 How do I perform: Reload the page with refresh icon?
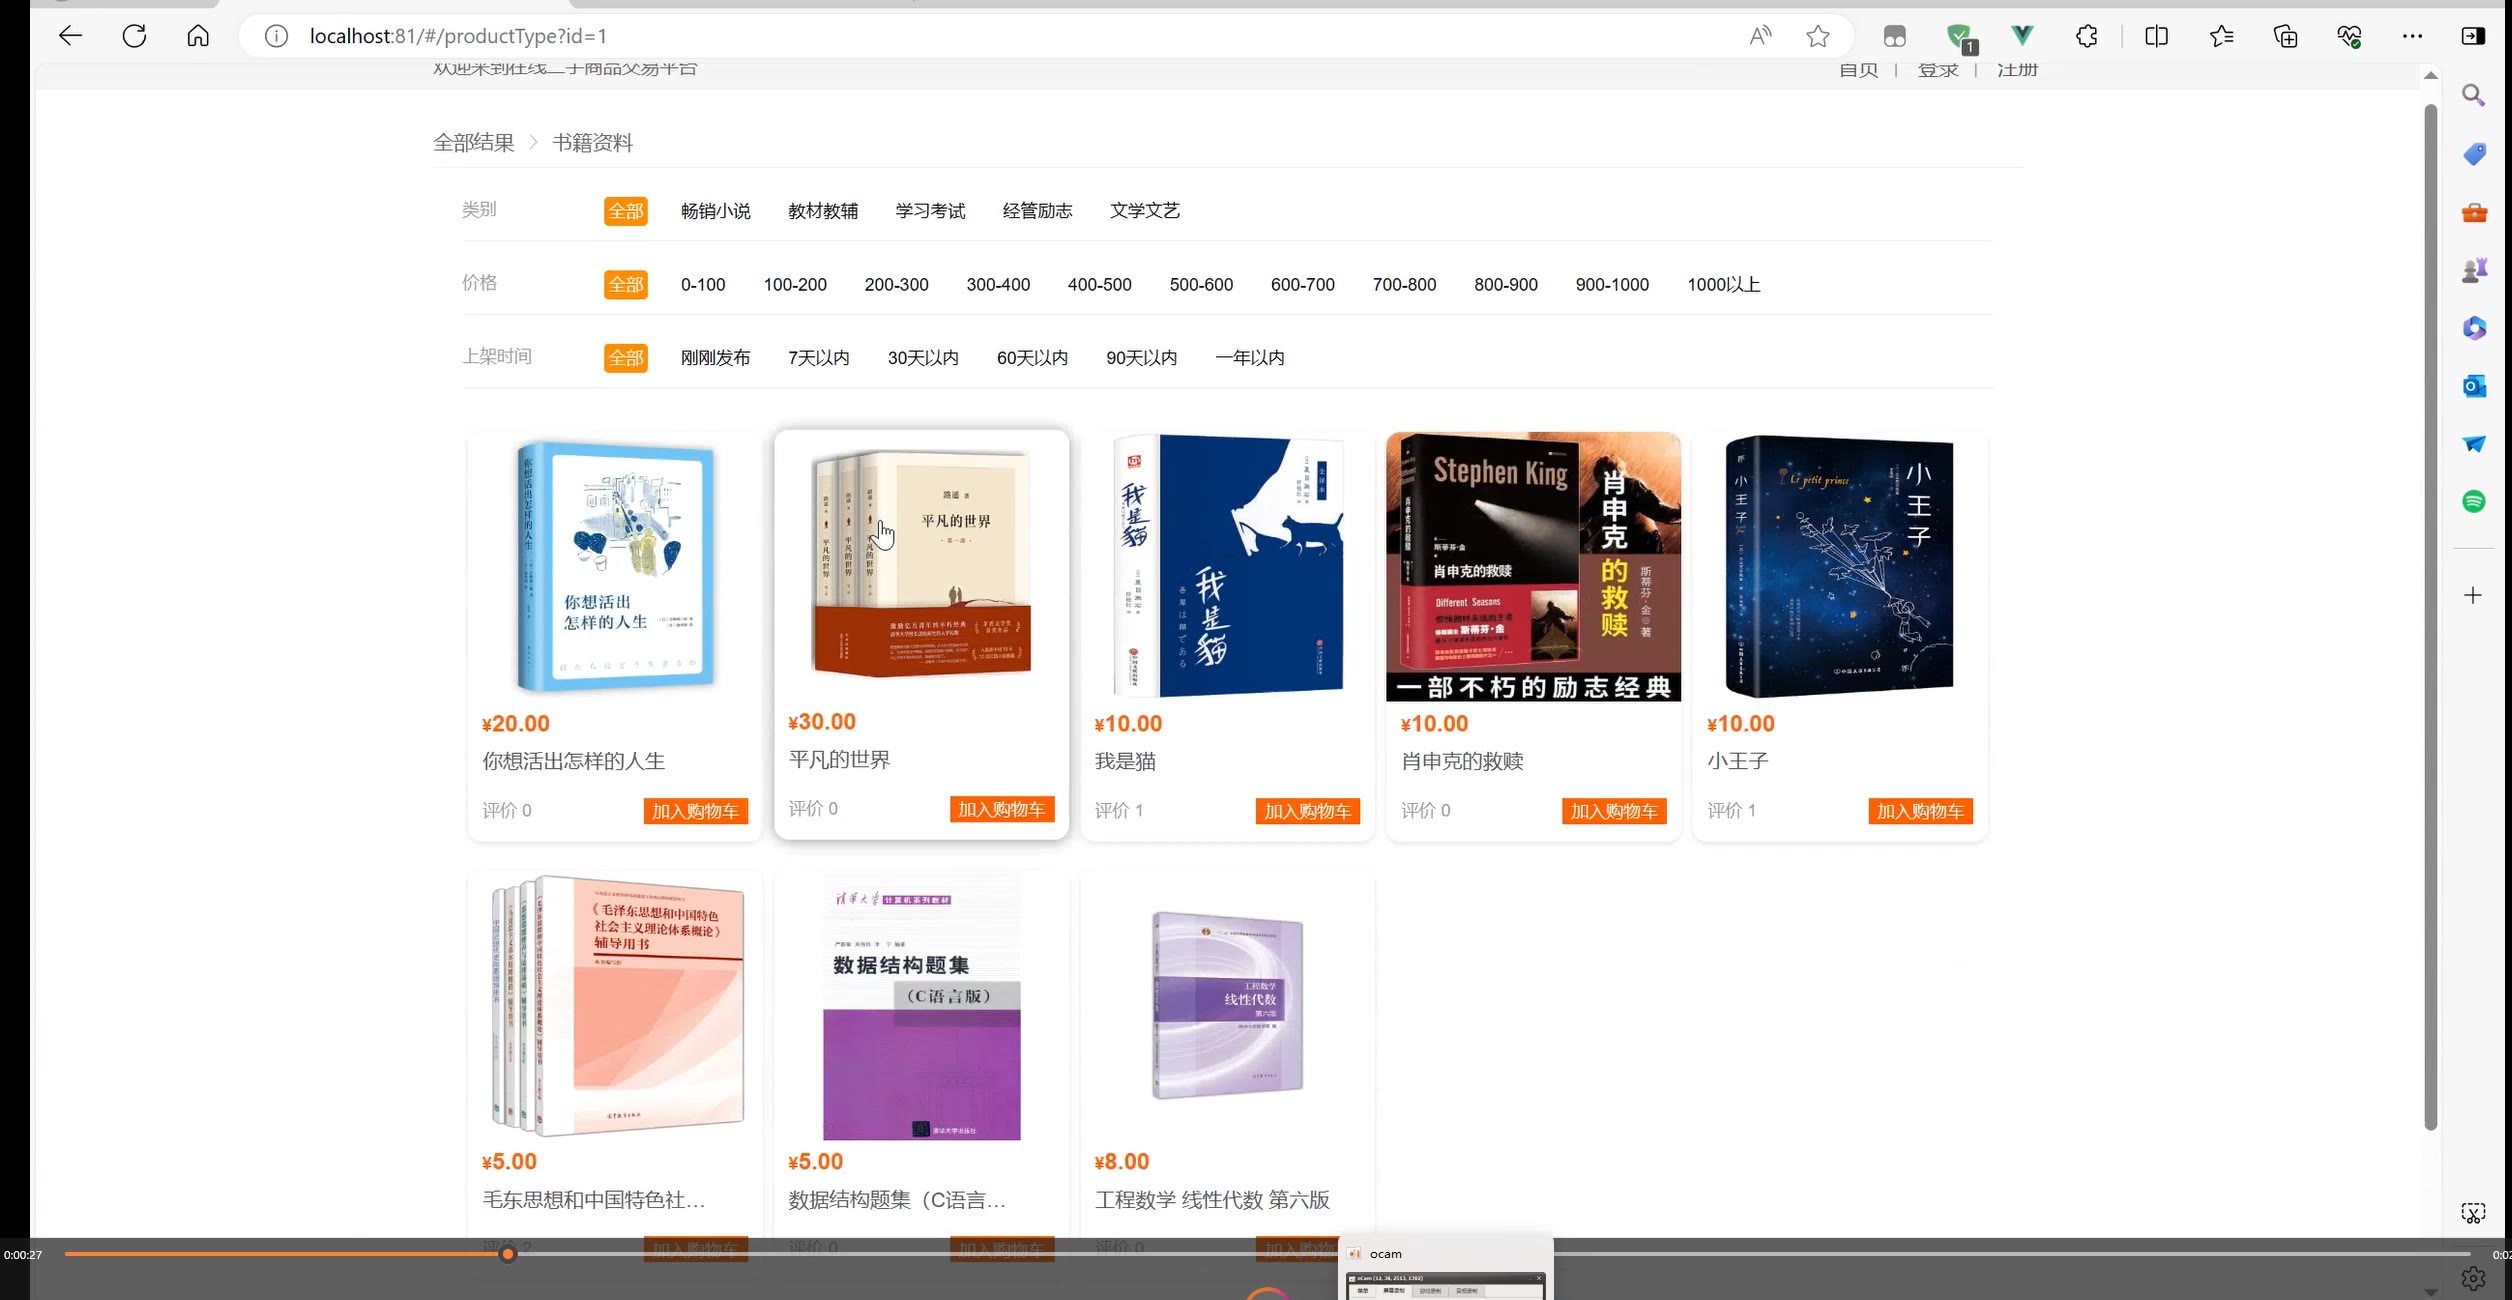pos(134,36)
